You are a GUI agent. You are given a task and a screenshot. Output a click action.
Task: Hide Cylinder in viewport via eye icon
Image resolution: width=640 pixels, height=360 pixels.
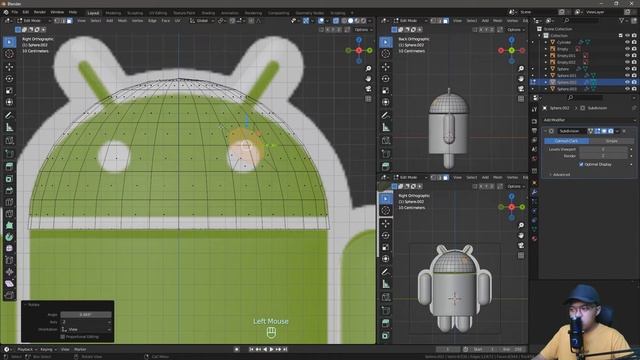pos(627,42)
